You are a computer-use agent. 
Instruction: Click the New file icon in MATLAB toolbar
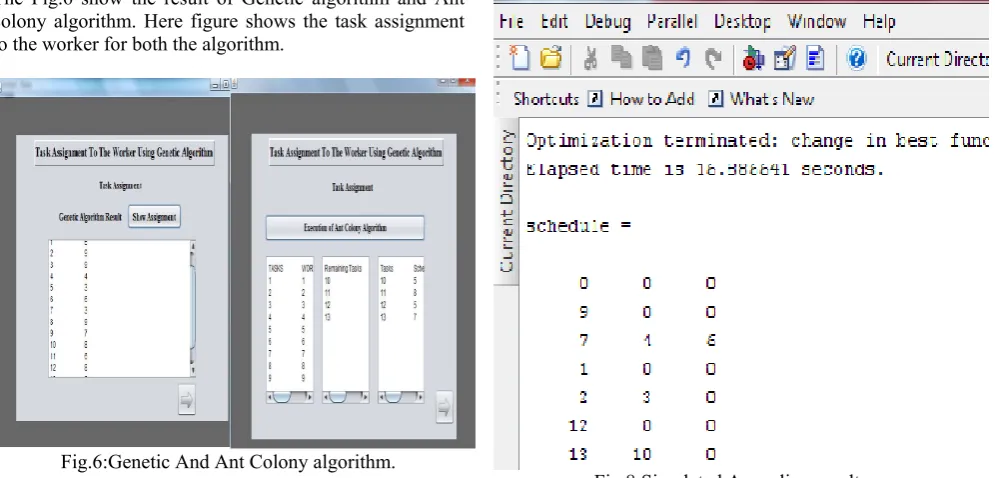[x=520, y=58]
